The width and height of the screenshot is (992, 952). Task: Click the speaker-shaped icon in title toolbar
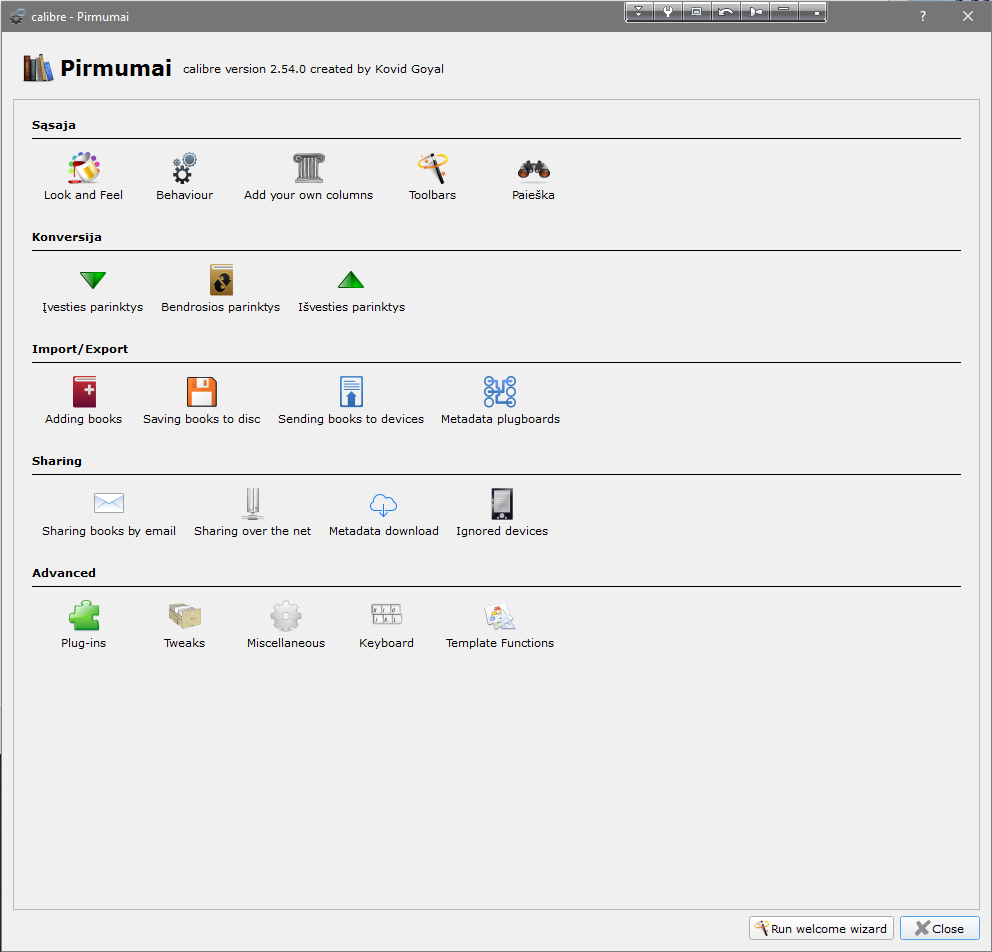(x=755, y=11)
